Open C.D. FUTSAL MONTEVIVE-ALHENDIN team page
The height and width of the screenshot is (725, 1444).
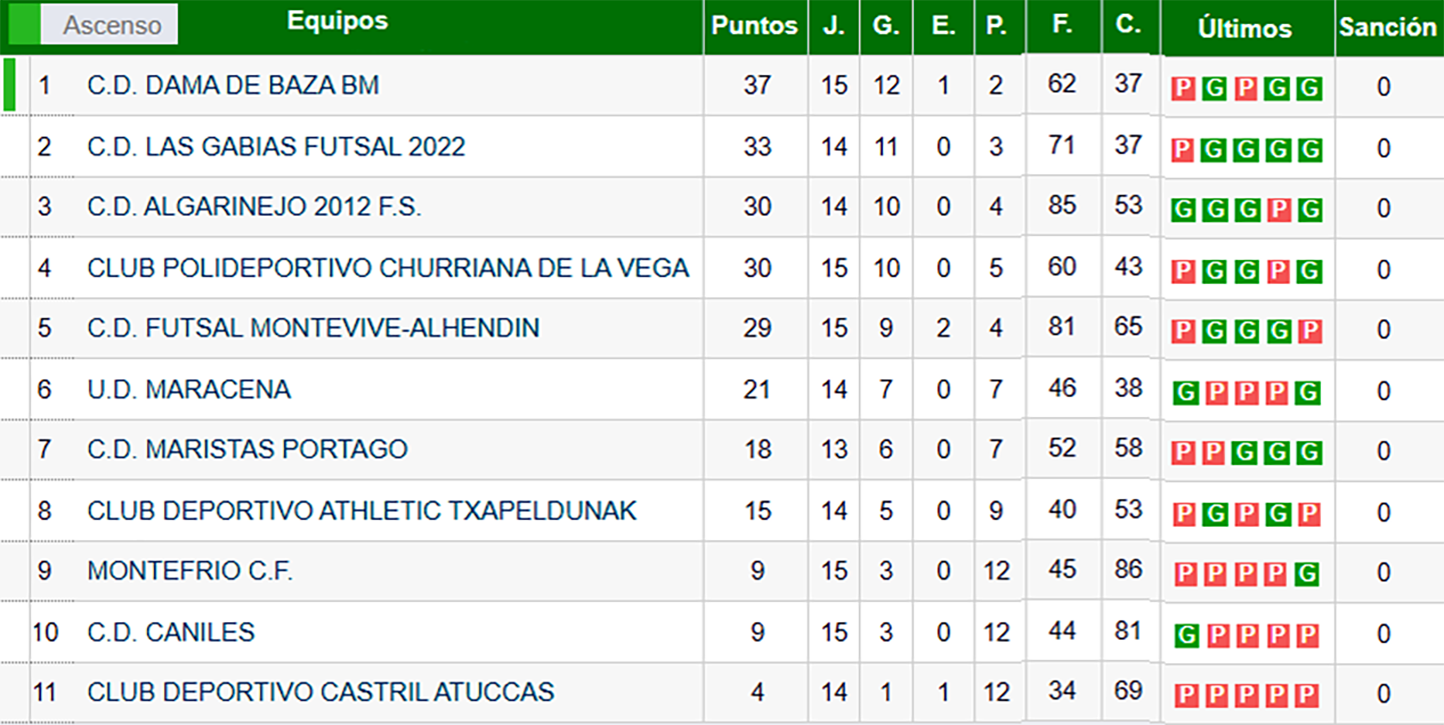click(313, 328)
